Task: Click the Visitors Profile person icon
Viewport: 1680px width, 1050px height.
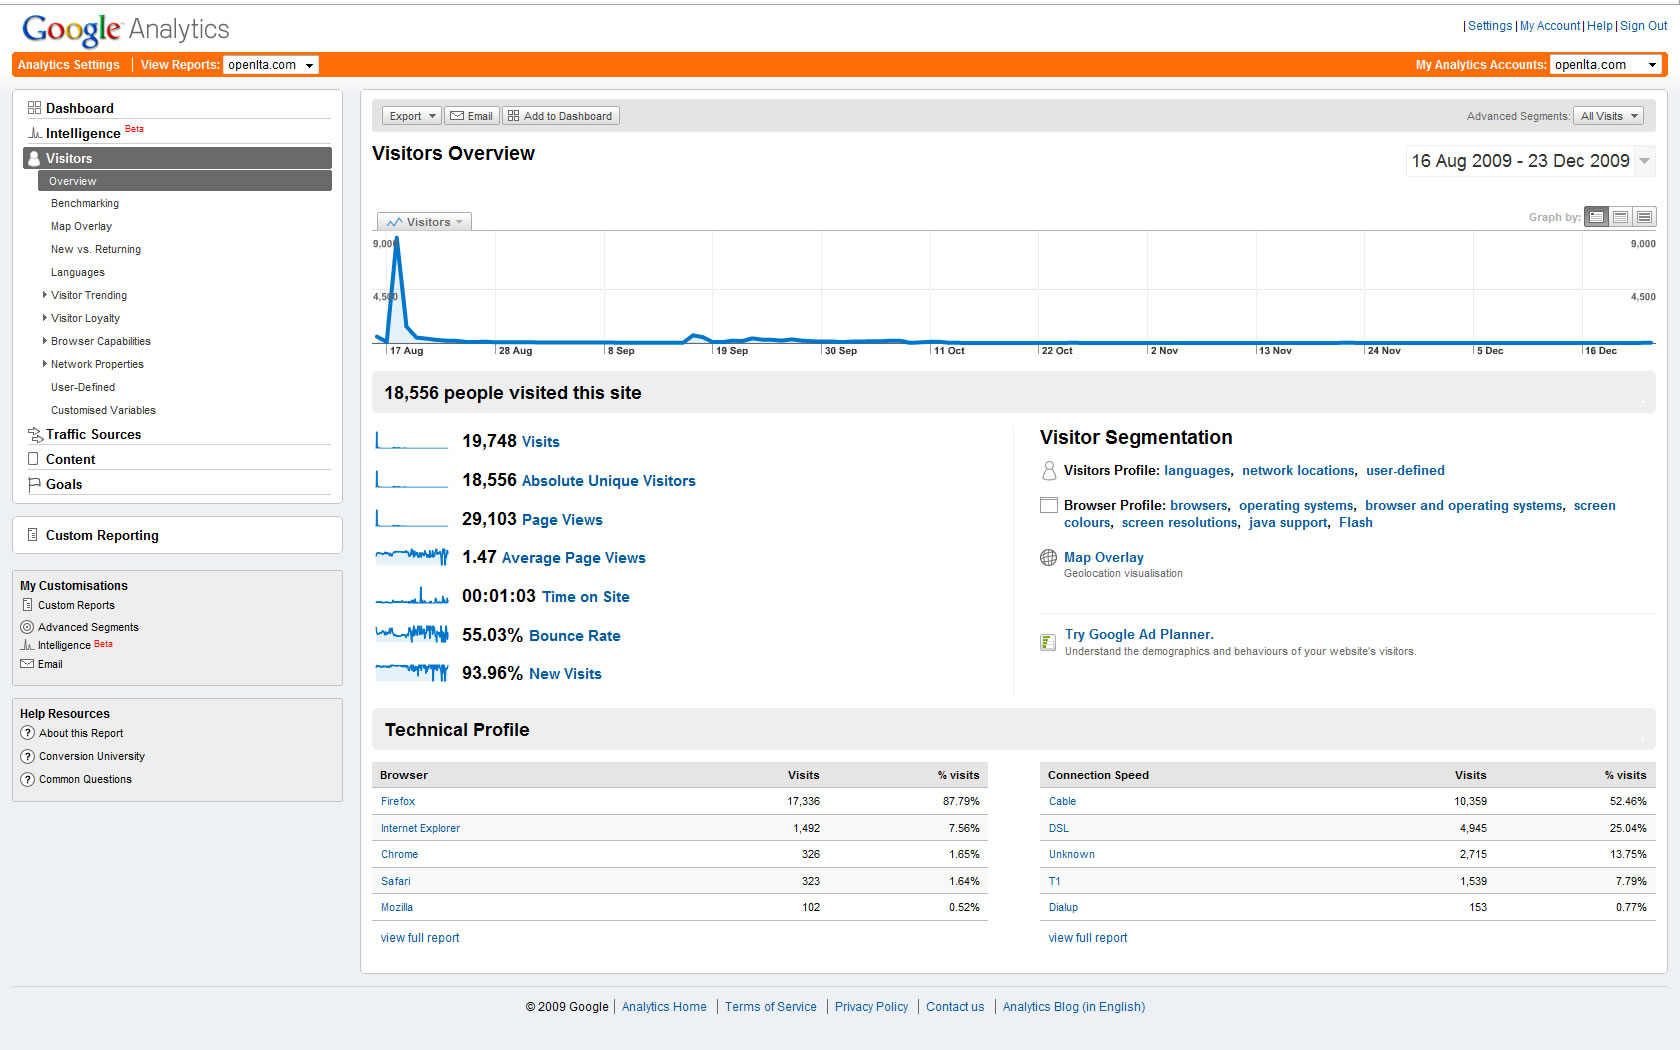Action: click(1049, 470)
